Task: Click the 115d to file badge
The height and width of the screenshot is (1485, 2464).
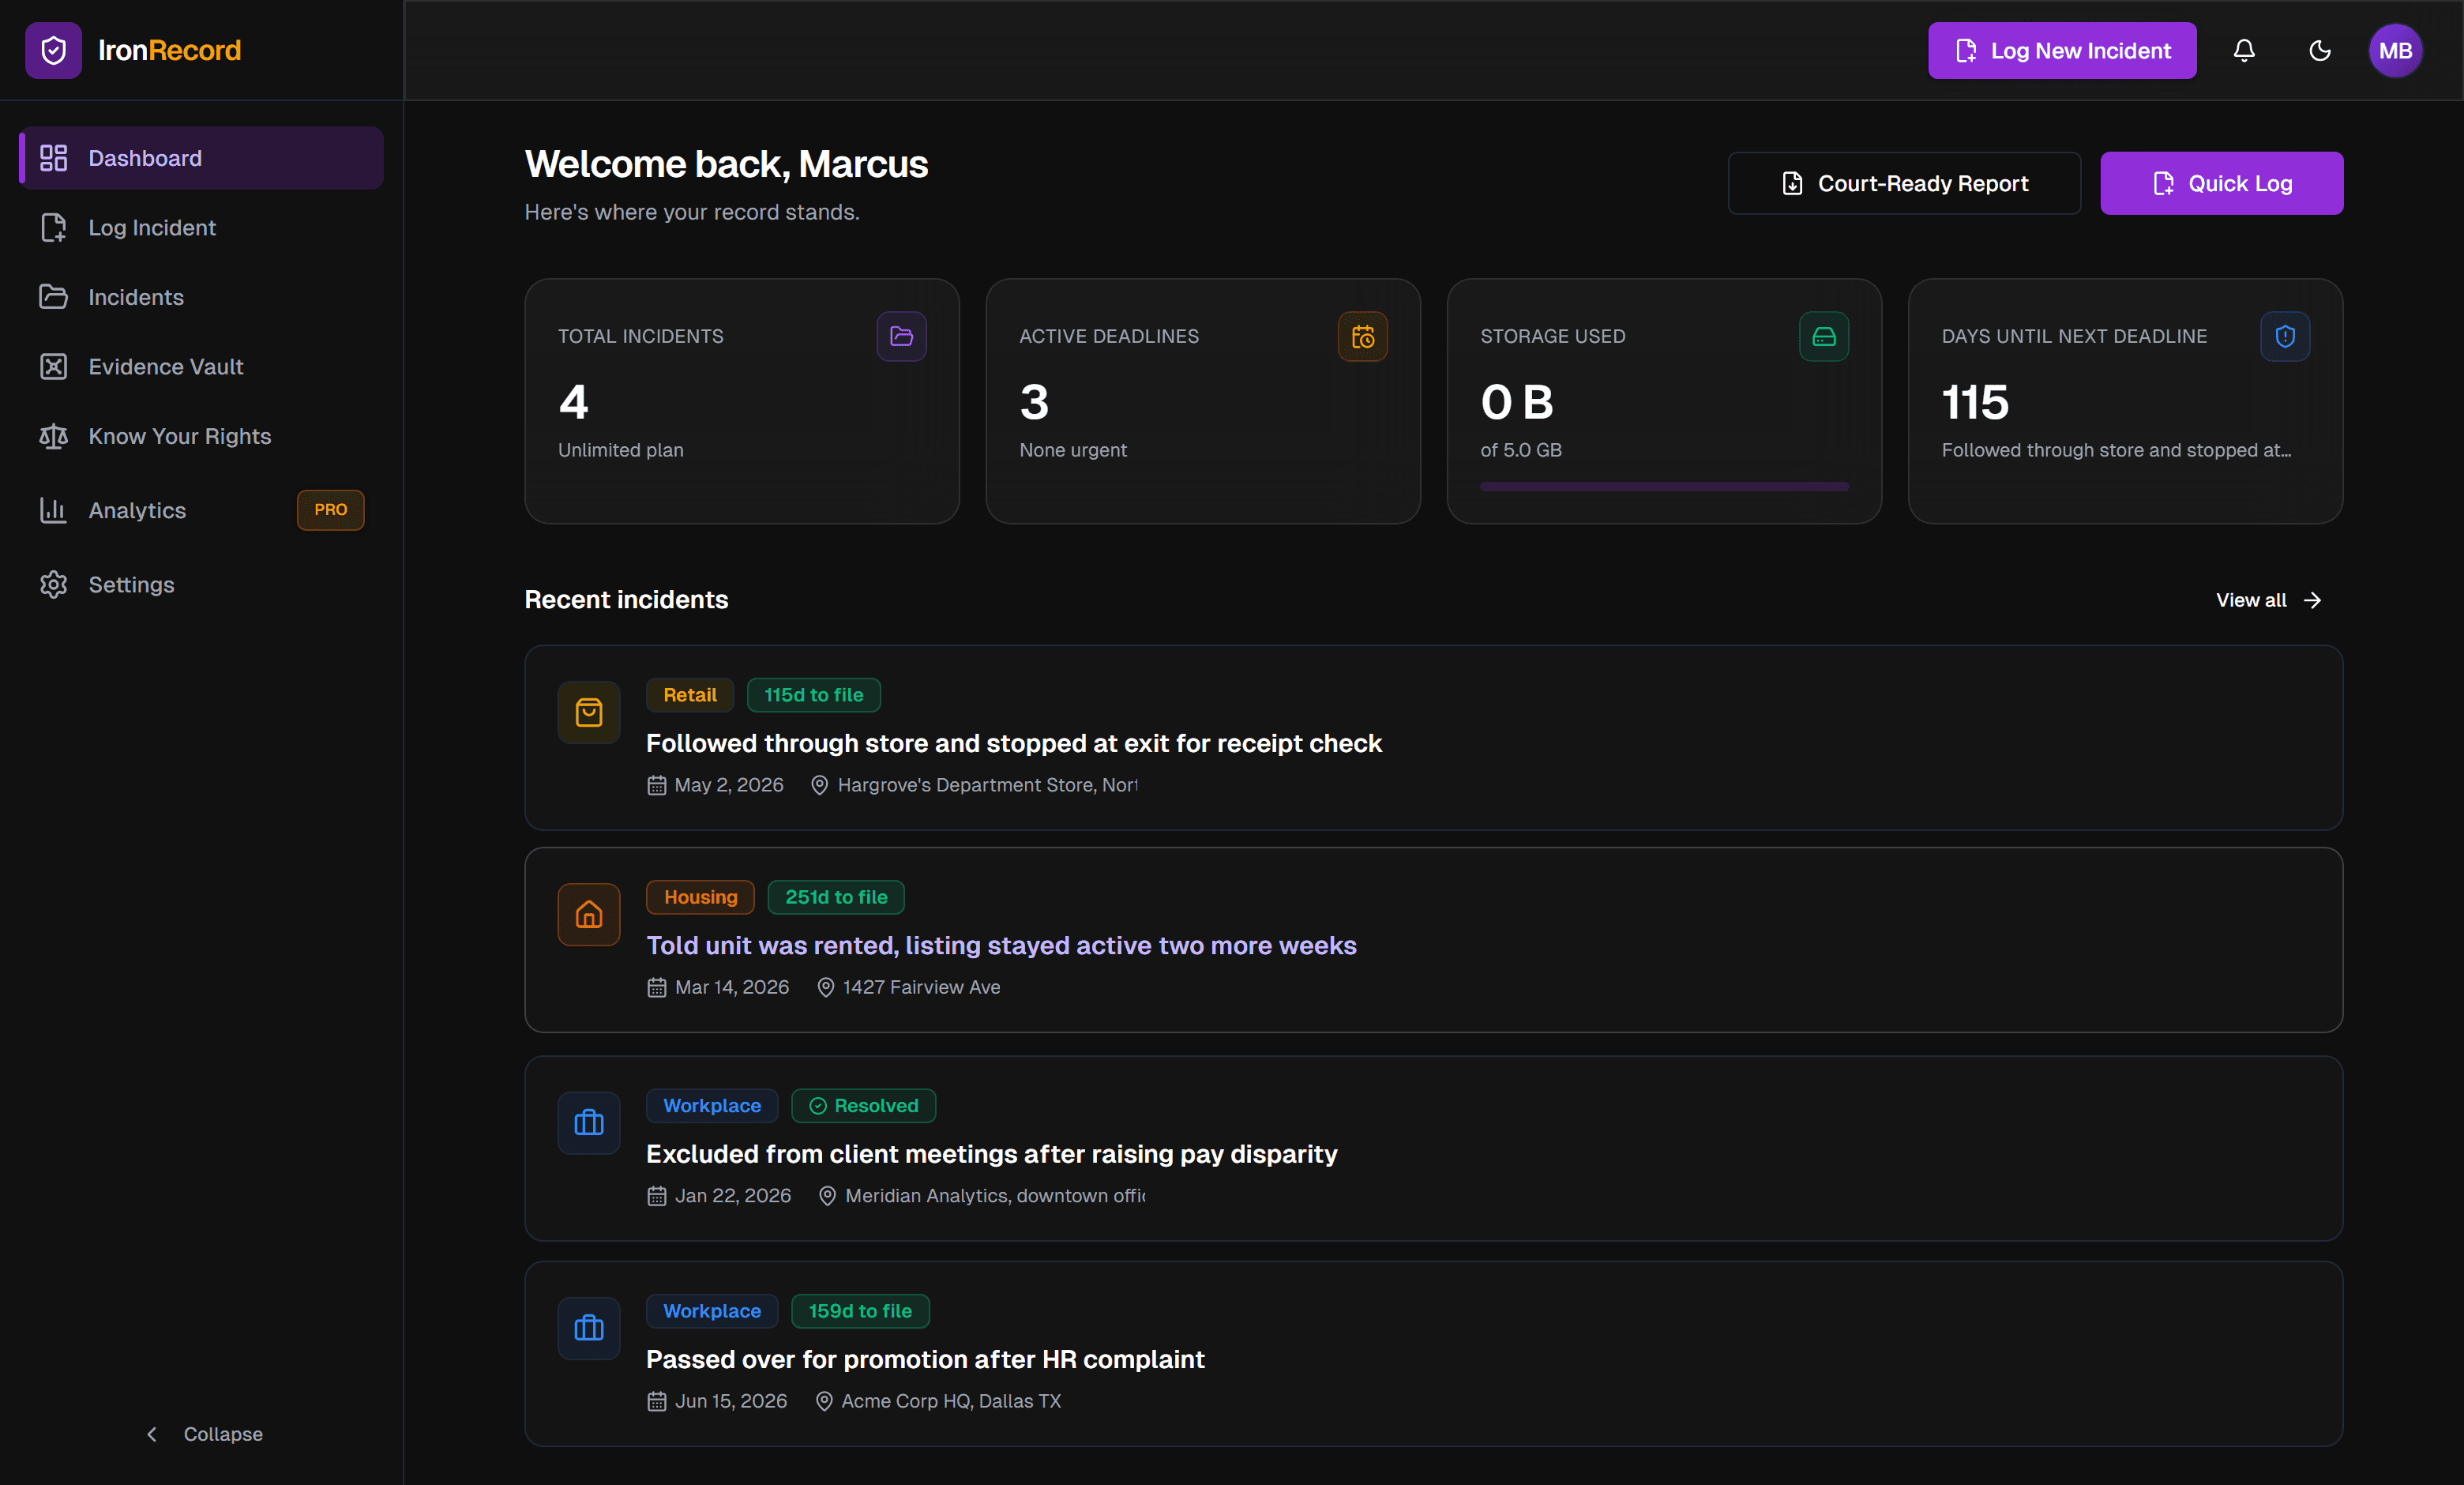Action: click(x=813, y=695)
